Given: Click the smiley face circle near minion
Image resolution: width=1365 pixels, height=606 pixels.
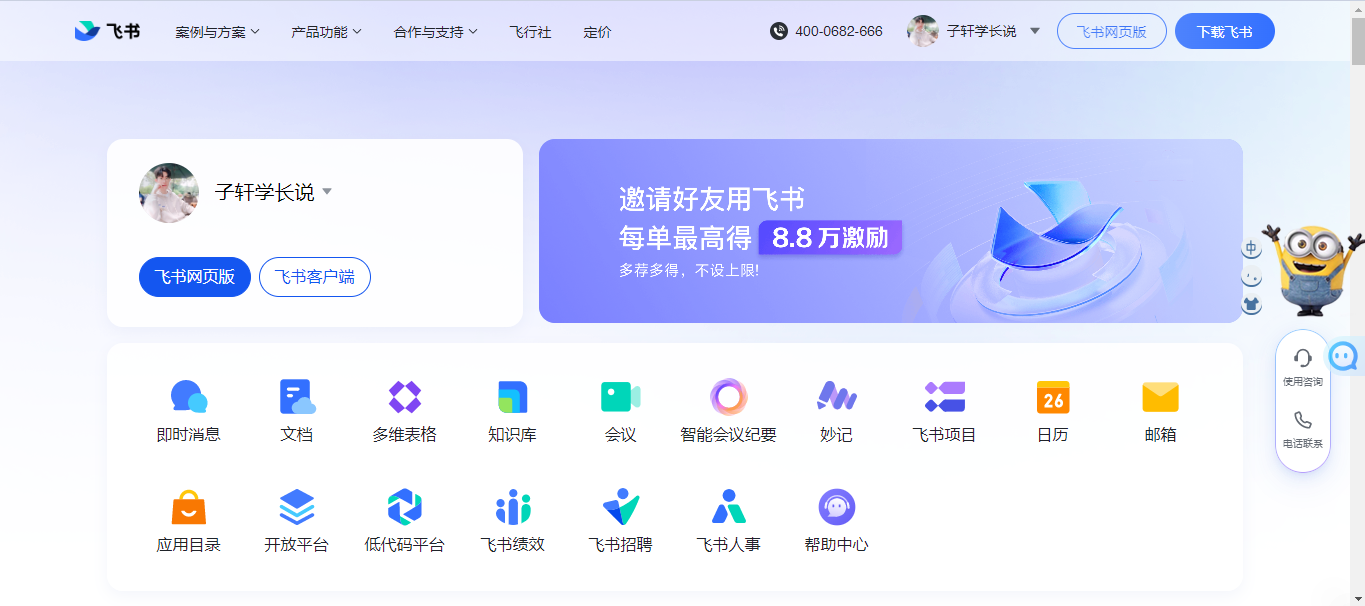Looking at the screenshot, I should pyautogui.click(x=1251, y=277).
